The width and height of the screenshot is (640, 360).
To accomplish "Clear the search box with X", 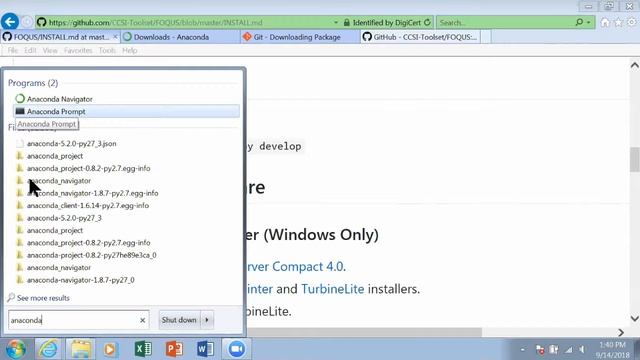I will [142, 320].
